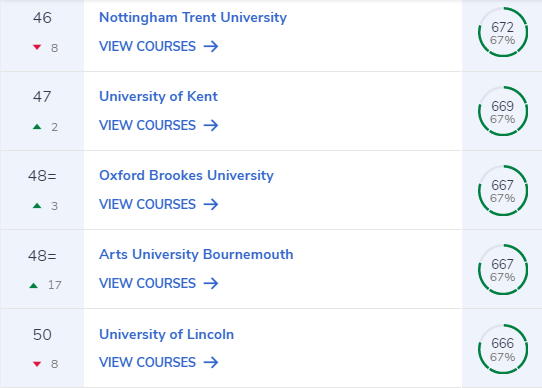Click View Courses arrow for Oxford Brookes
542x388 pixels.
tap(211, 204)
